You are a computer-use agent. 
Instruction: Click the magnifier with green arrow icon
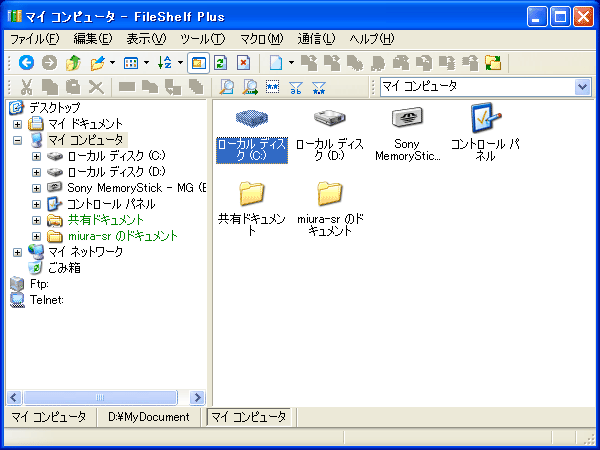coord(250,87)
